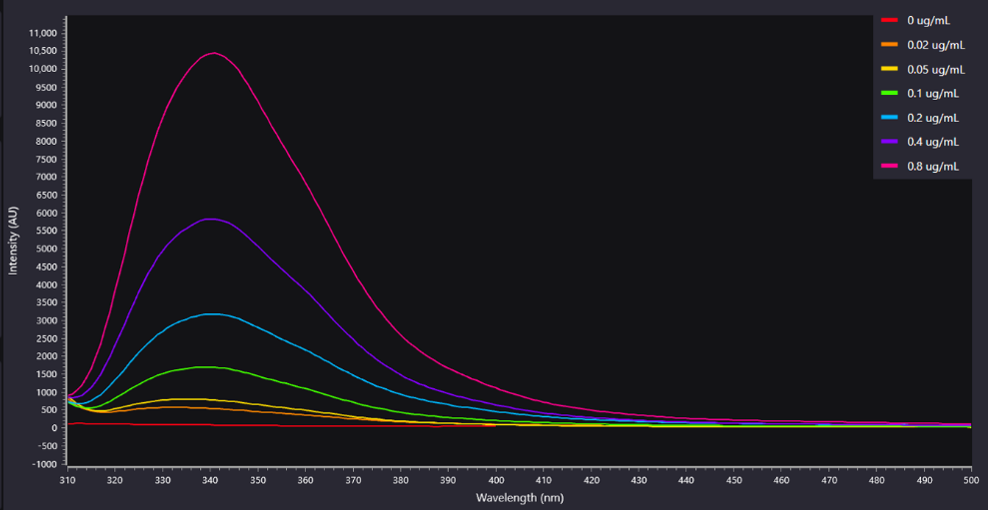
Task: Click the 340 x-axis tick label
Action: point(209,480)
